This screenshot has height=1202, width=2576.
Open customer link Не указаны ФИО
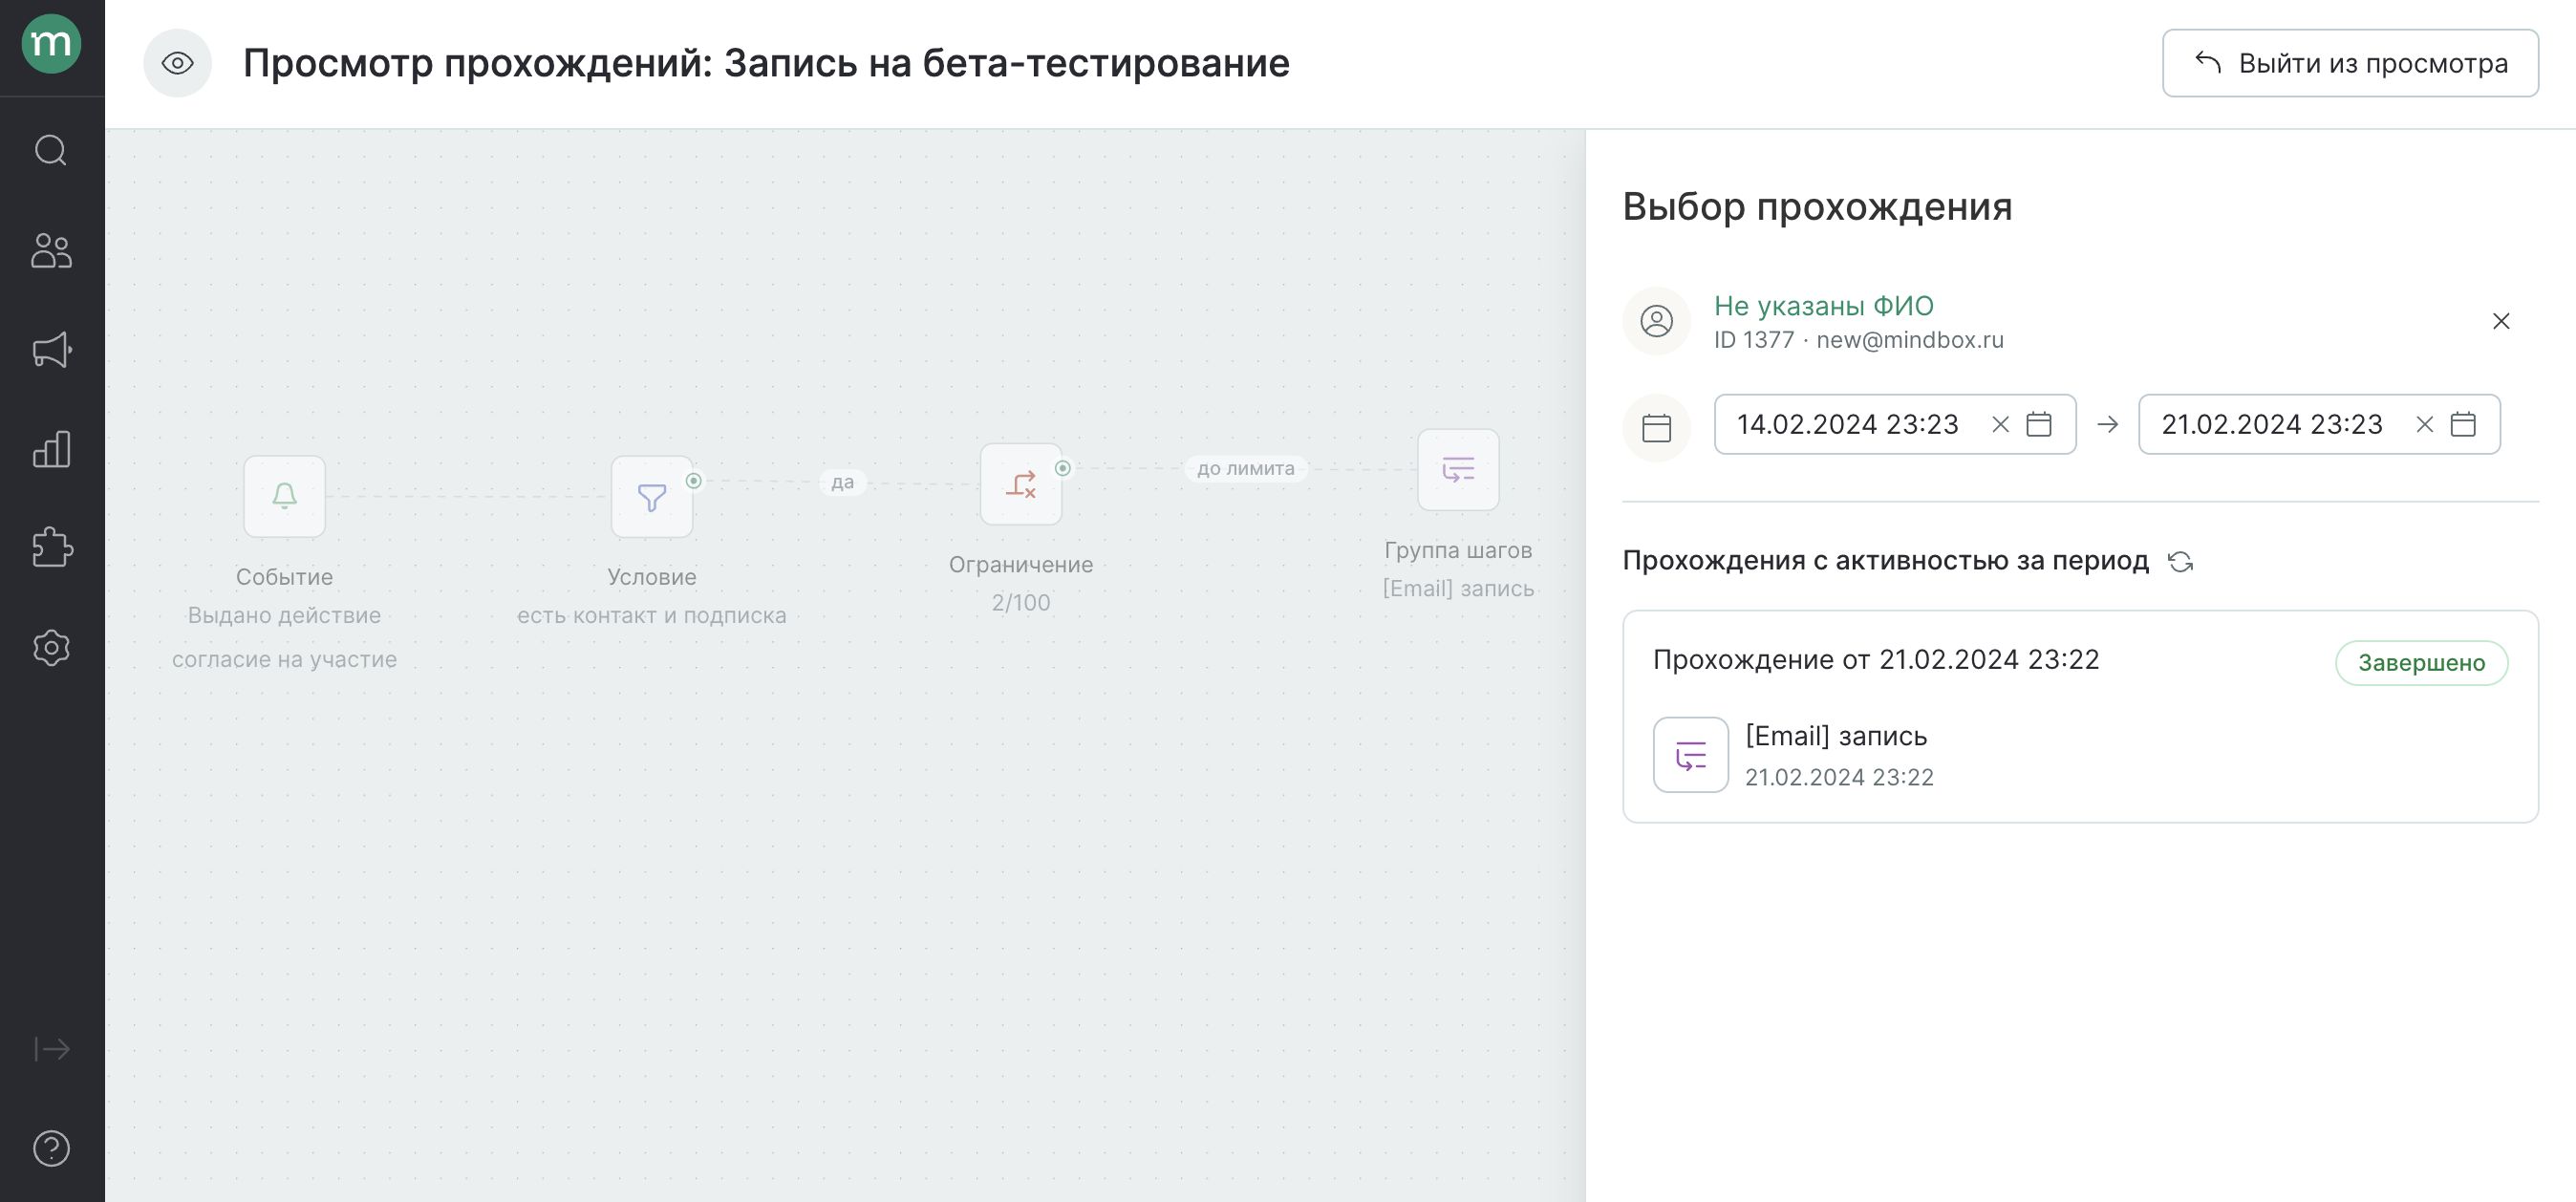(1823, 306)
